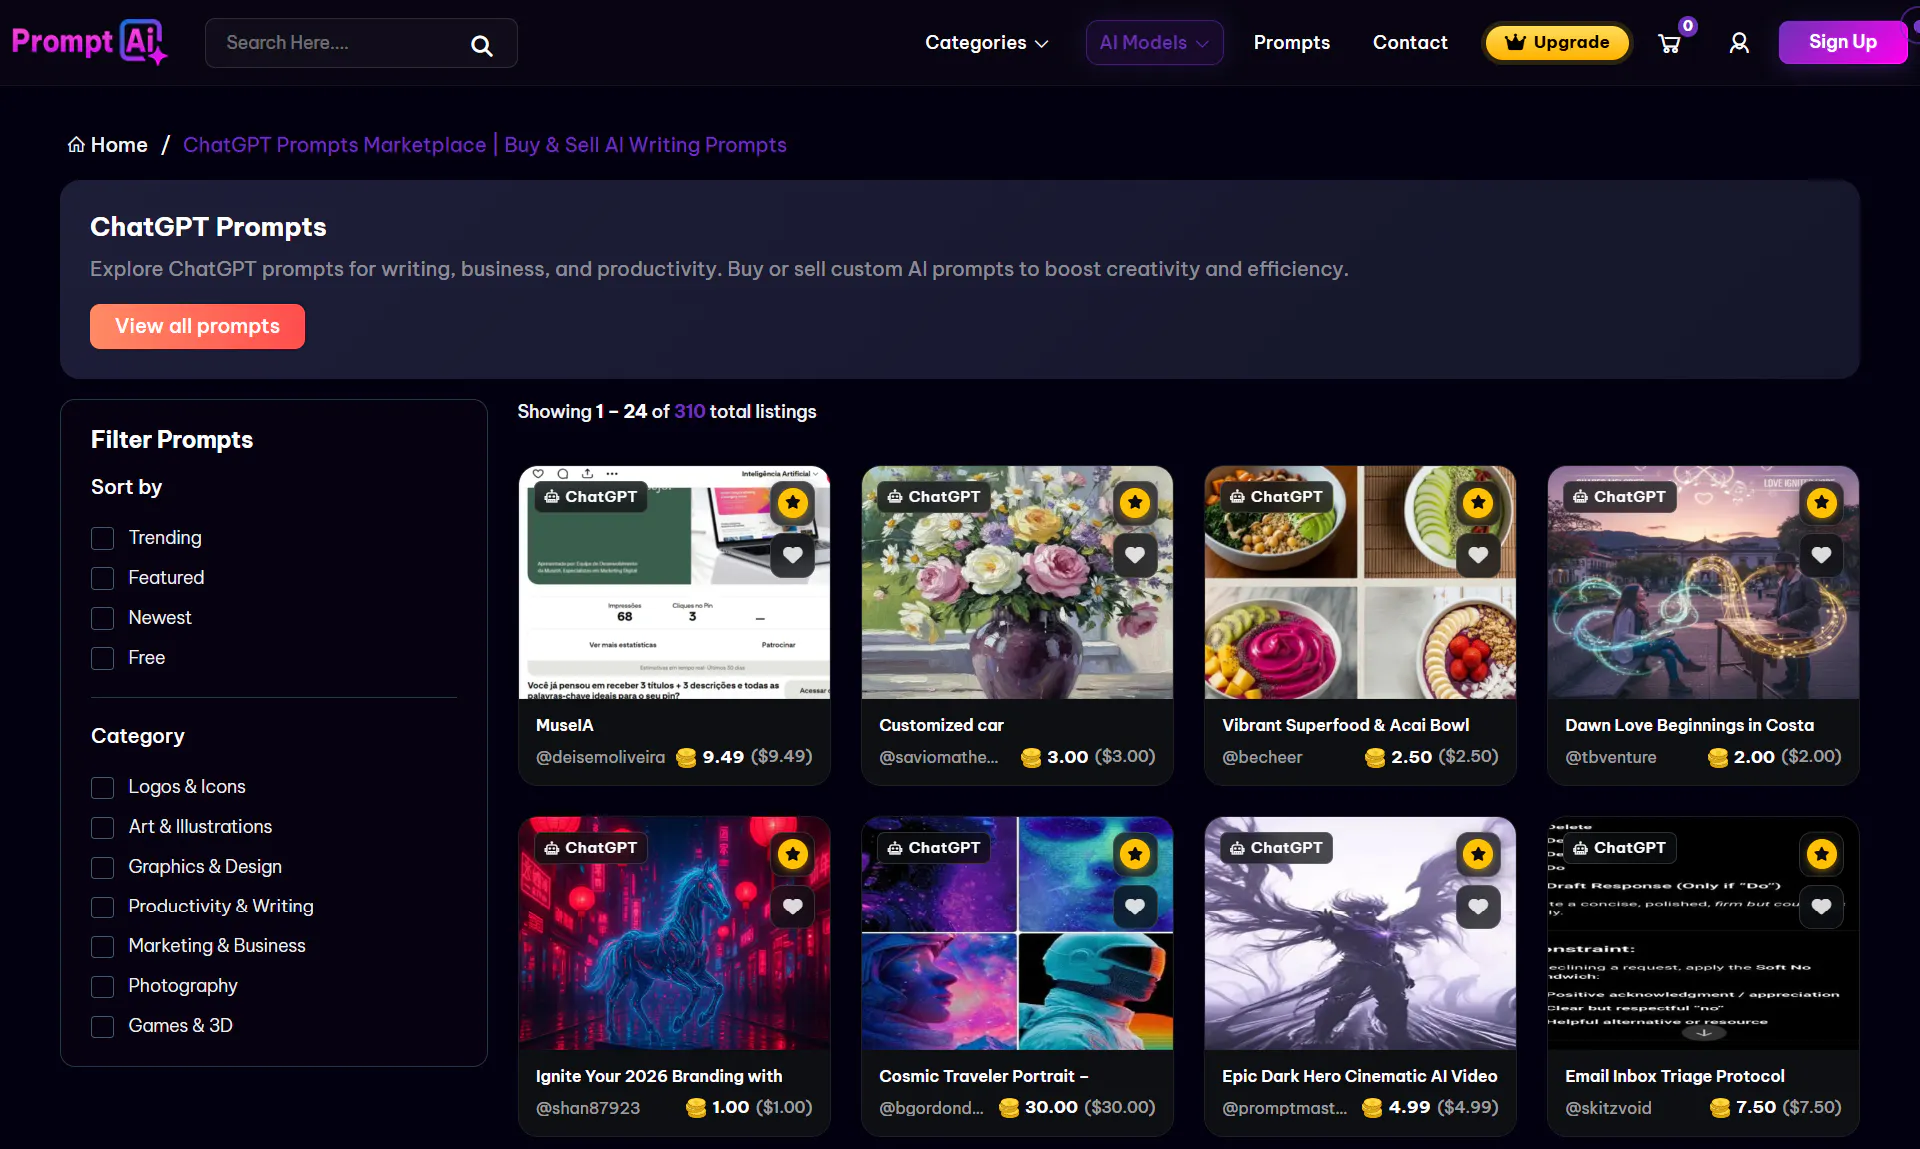Check the Photography category box
The image size is (1920, 1149).
(102, 986)
